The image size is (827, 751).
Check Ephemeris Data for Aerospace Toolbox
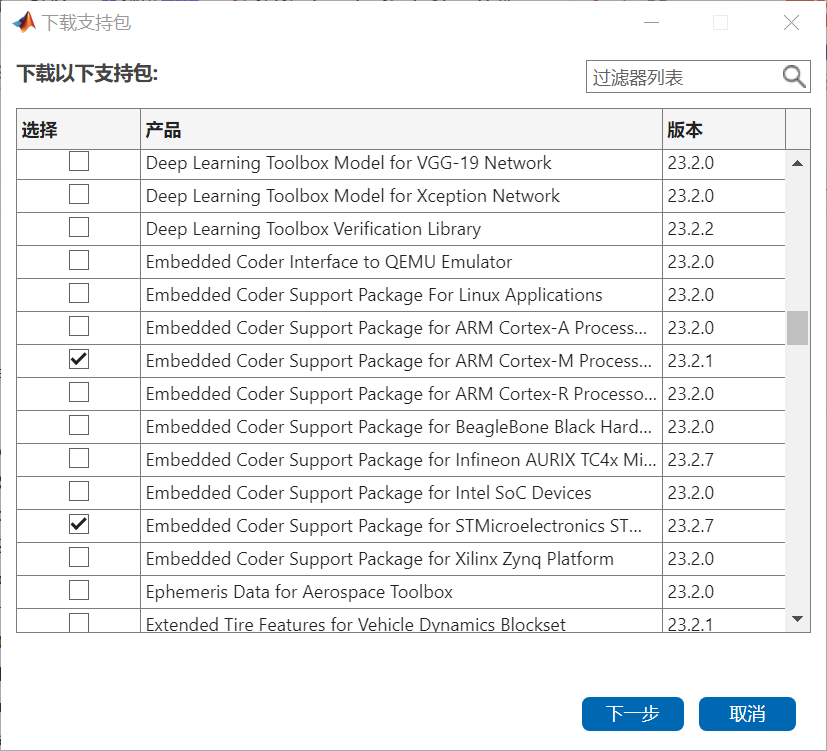pyautogui.click(x=79, y=590)
